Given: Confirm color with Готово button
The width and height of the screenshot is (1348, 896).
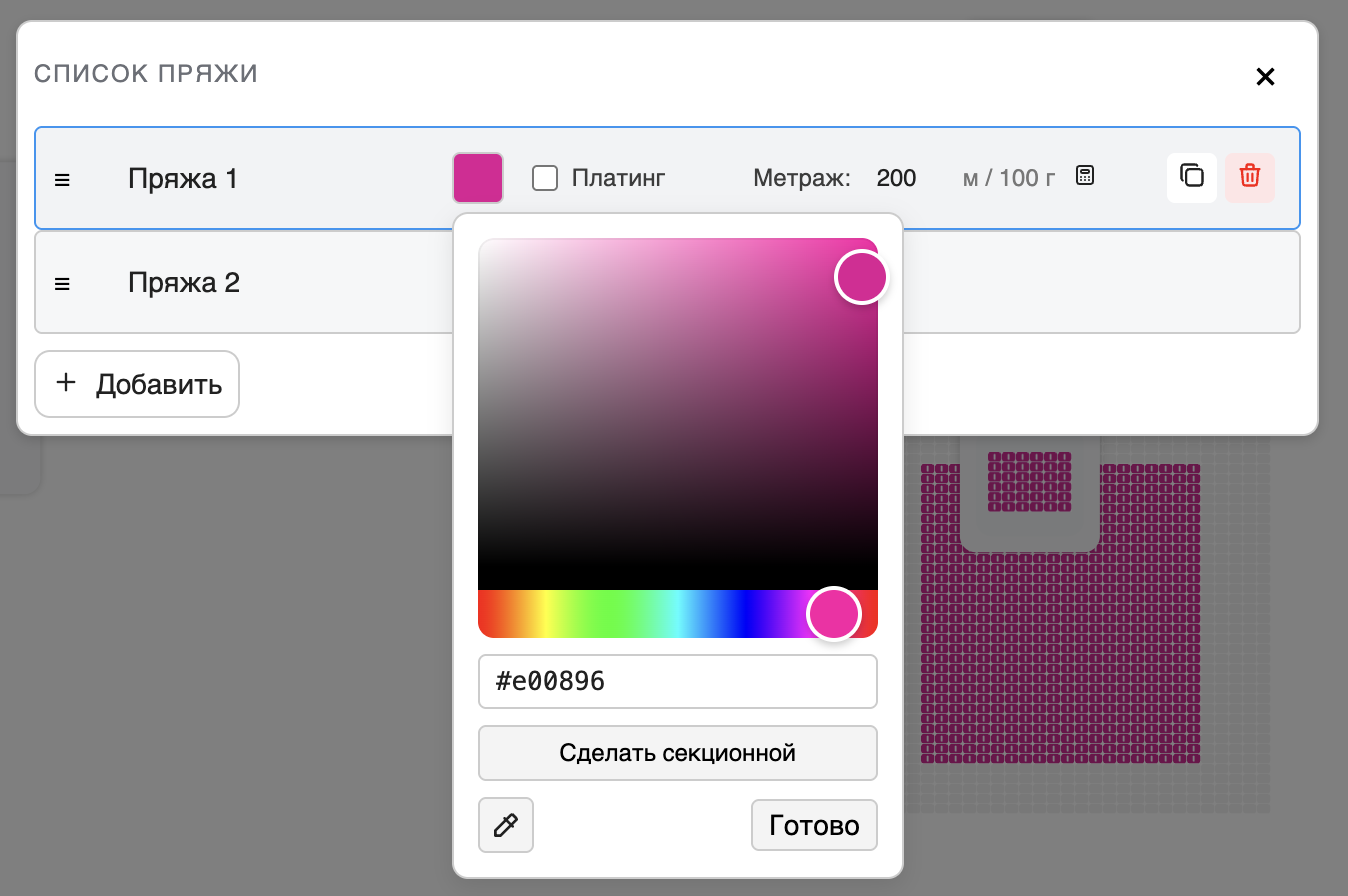Looking at the screenshot, I should [814, 825].
